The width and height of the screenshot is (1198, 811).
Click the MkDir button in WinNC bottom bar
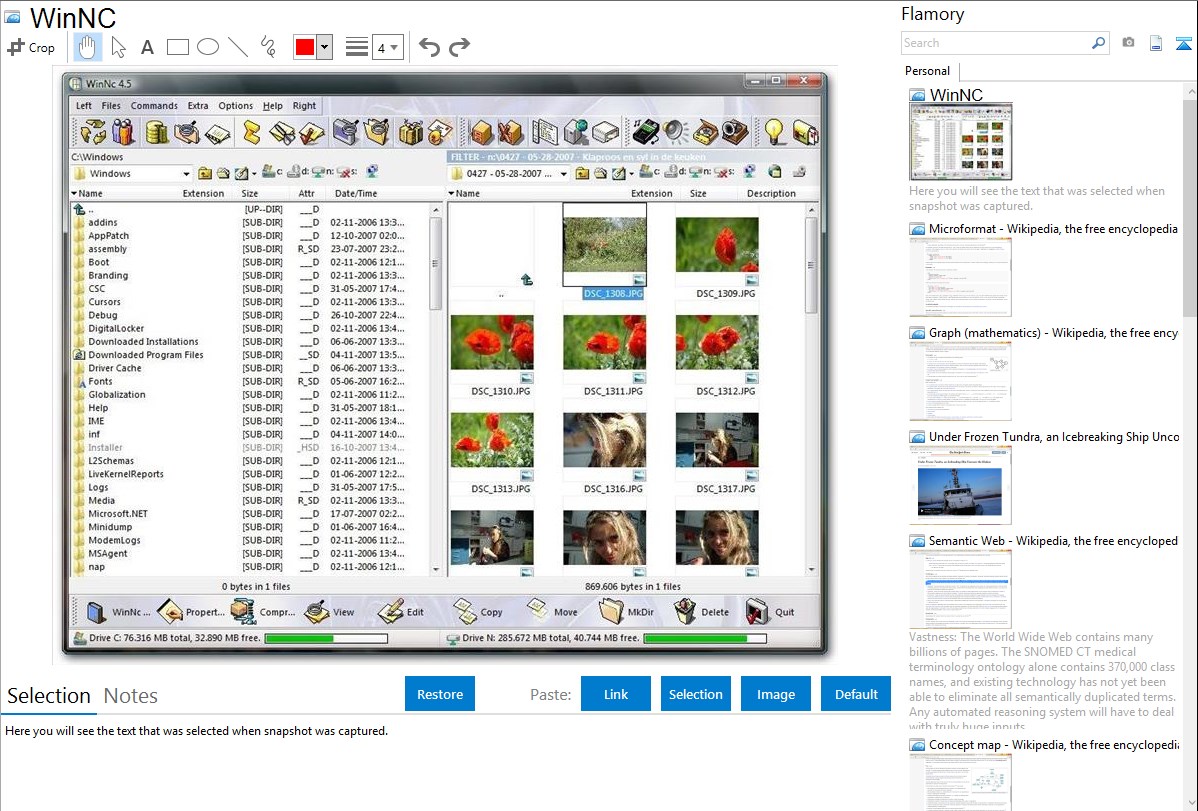click(x=627, y=611)
